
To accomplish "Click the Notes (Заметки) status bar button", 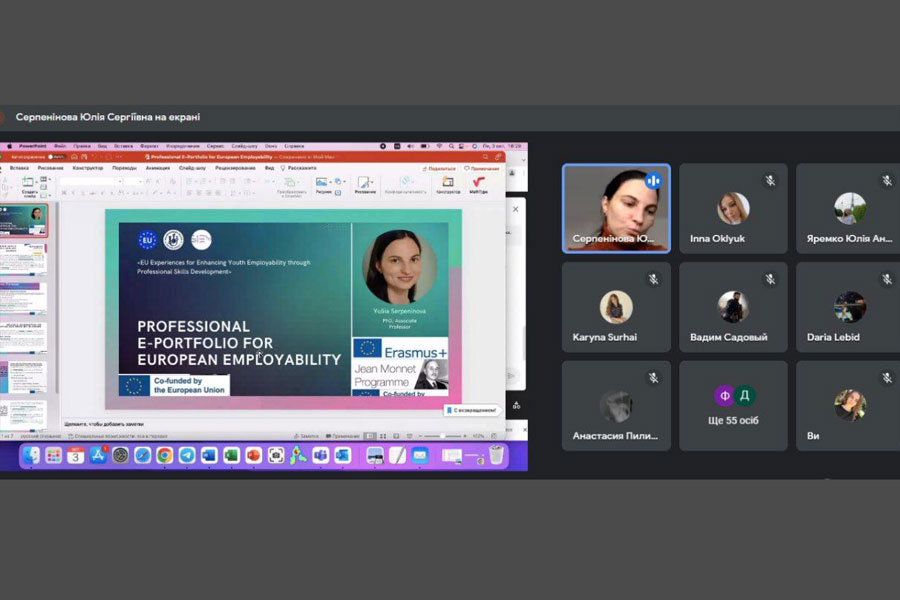I will 307,436.
